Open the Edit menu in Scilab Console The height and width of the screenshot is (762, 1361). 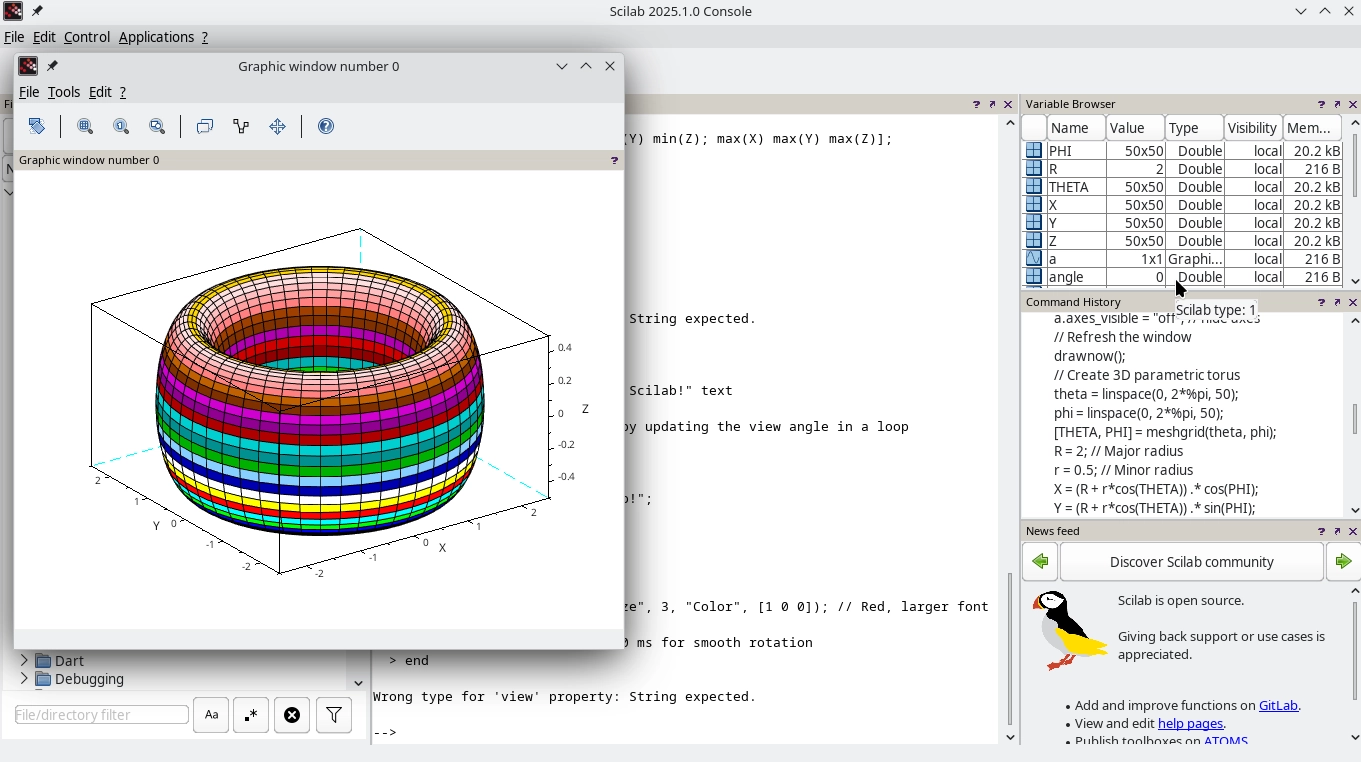pyautogui.click(x=44, y=37)
